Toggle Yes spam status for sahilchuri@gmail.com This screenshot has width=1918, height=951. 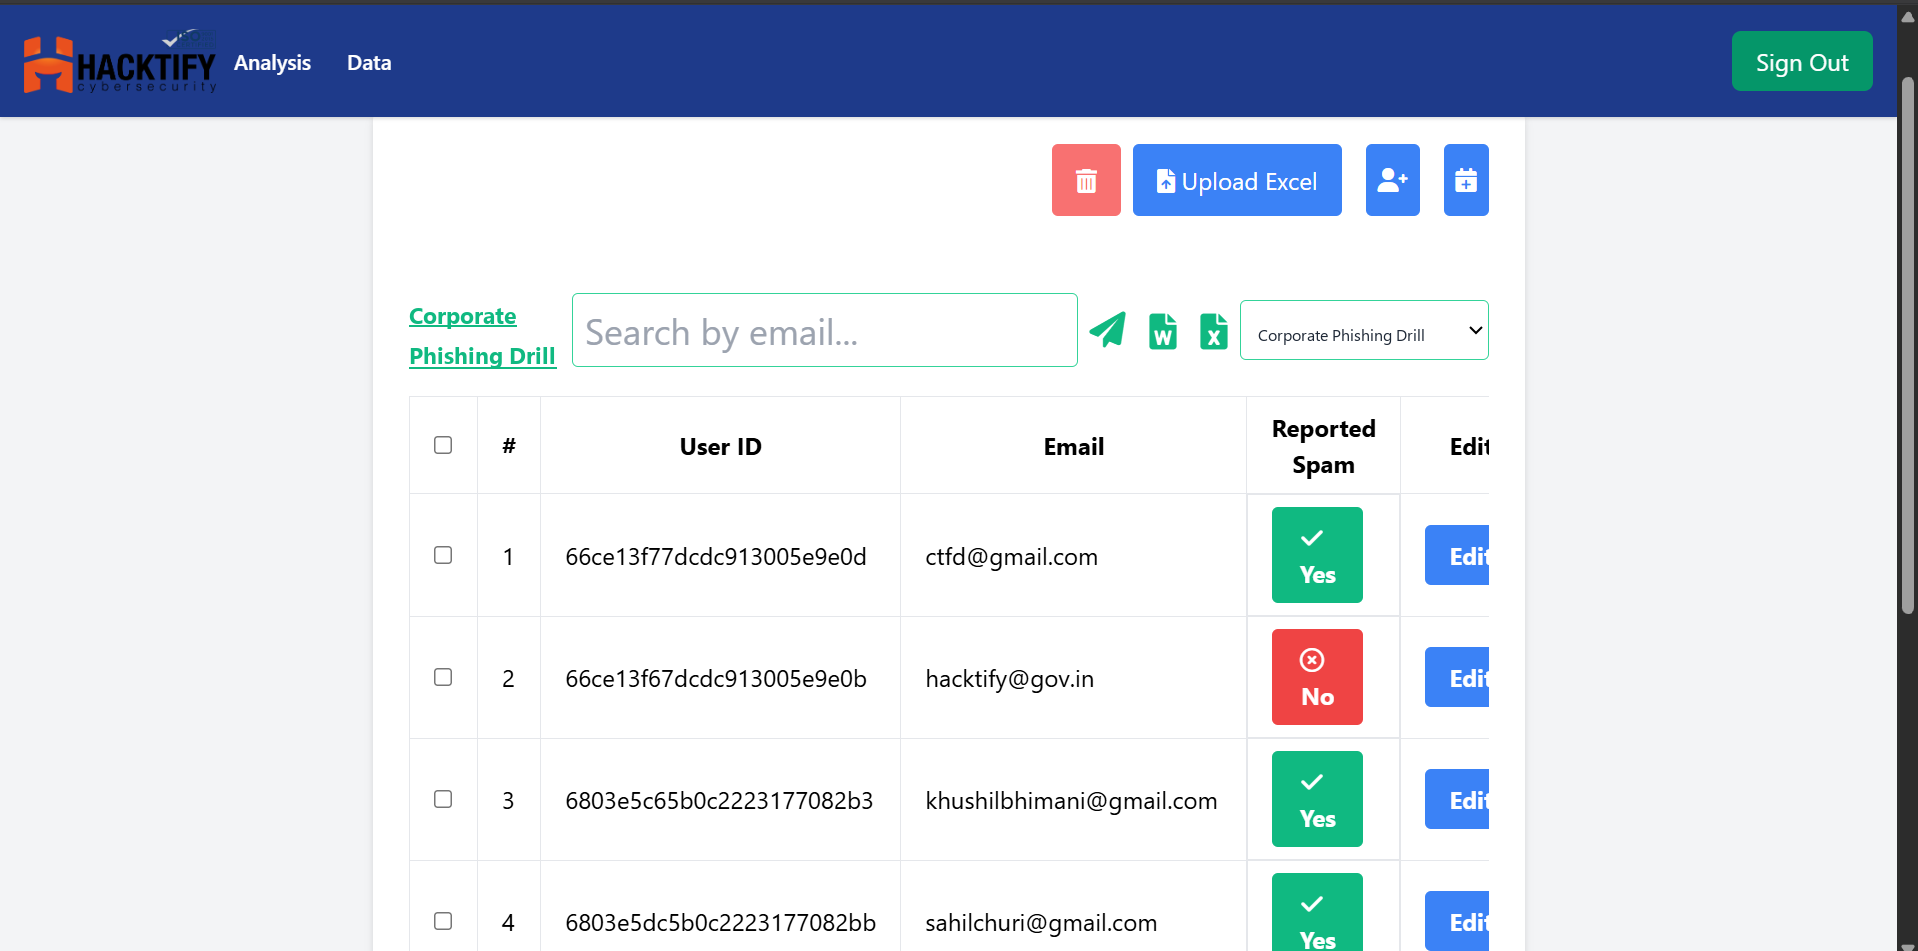click(x=1317, y=912)
